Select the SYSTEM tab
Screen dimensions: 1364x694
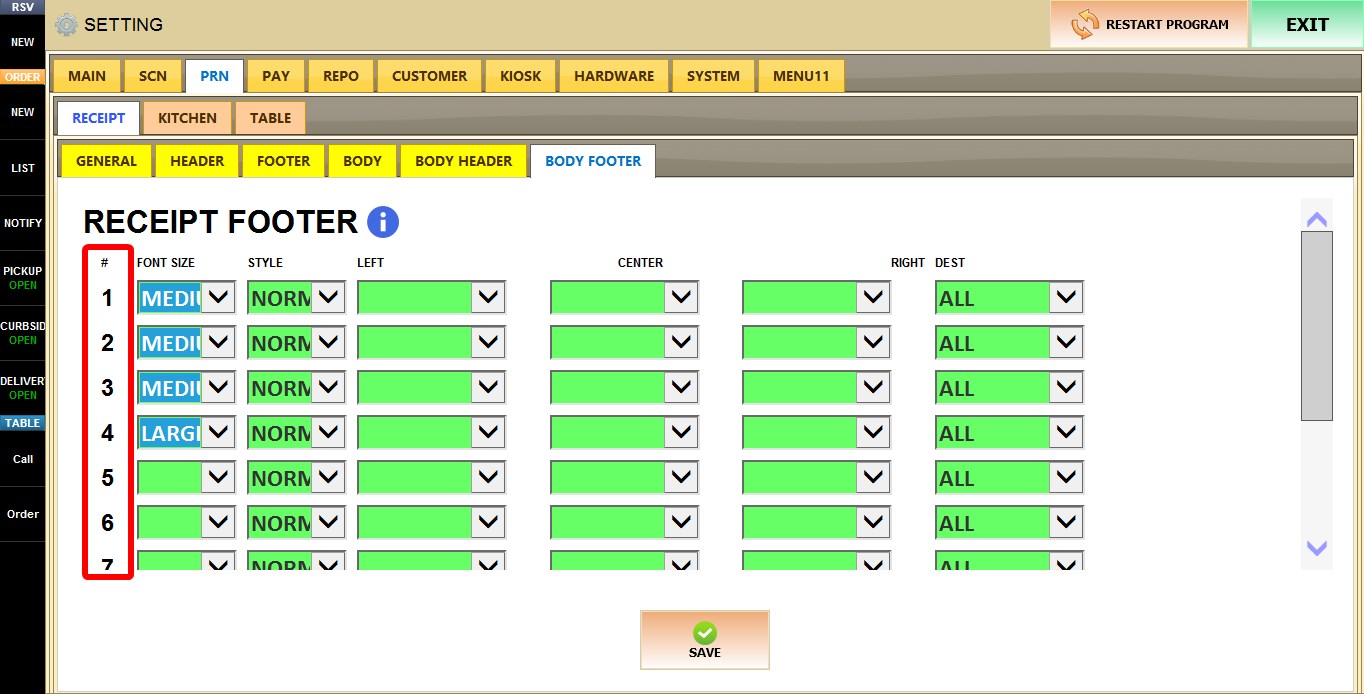[714, 76]
